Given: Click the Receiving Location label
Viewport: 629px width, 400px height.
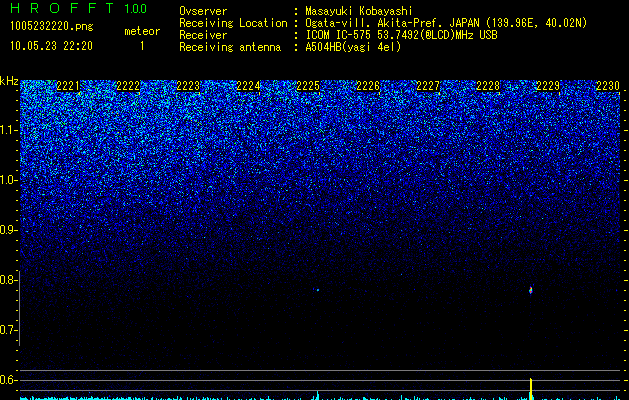Looking at the screenshot, I should [233, 23].
